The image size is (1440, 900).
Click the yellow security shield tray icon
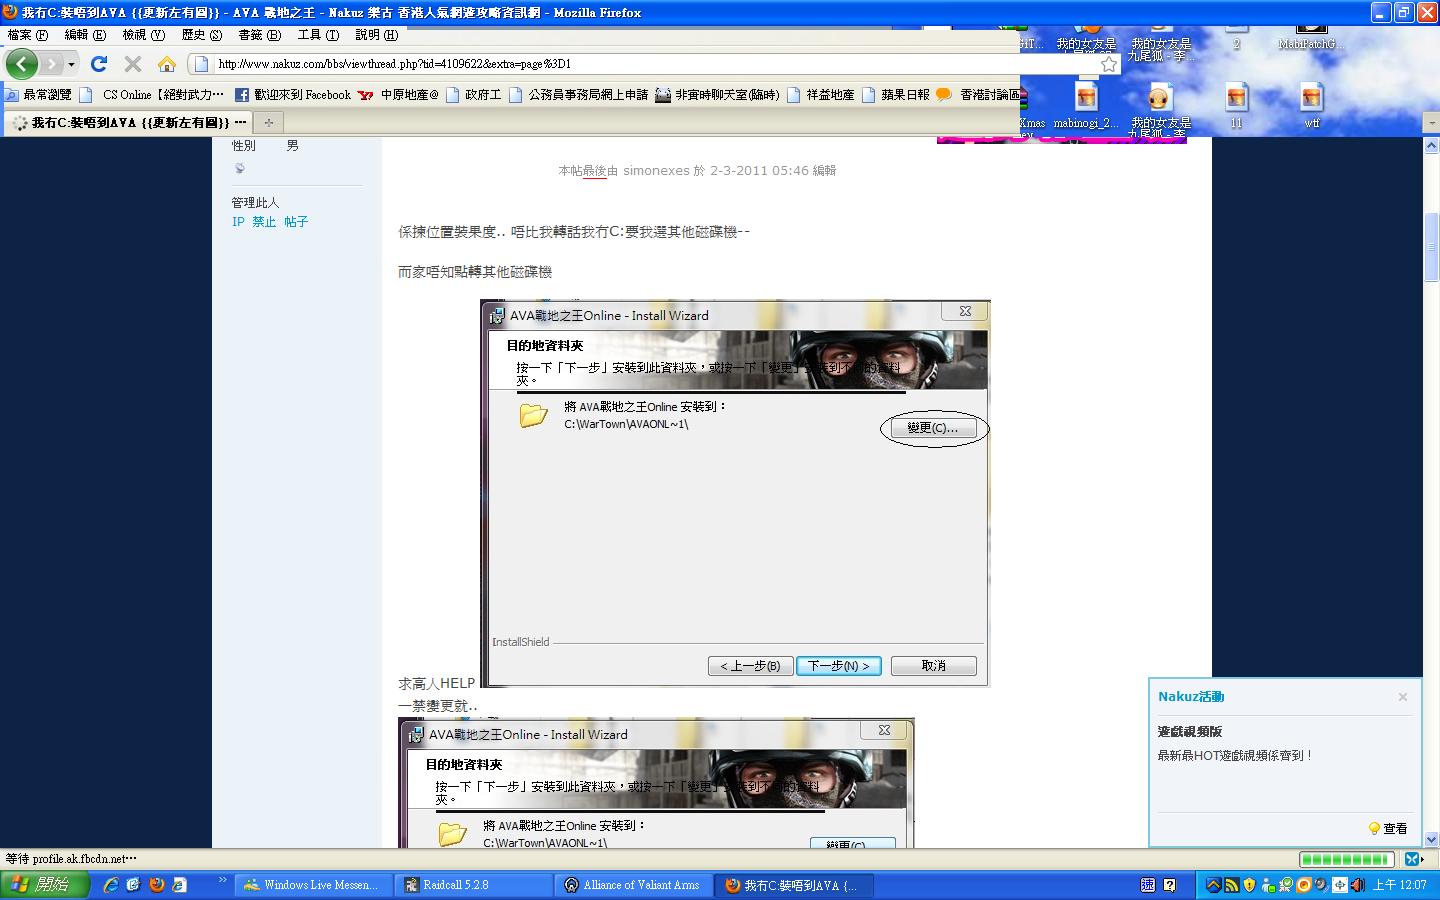point(1250,885)
